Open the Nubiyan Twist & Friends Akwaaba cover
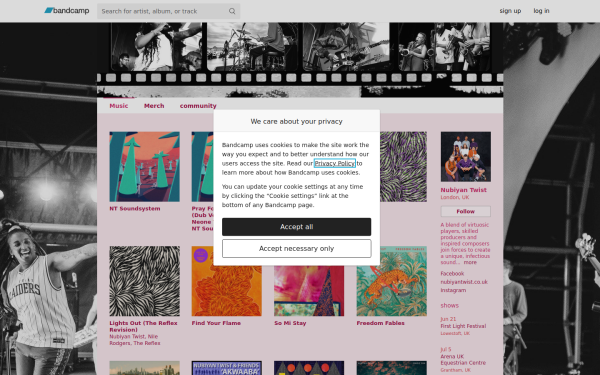600x375 pixels. point(227,368)
